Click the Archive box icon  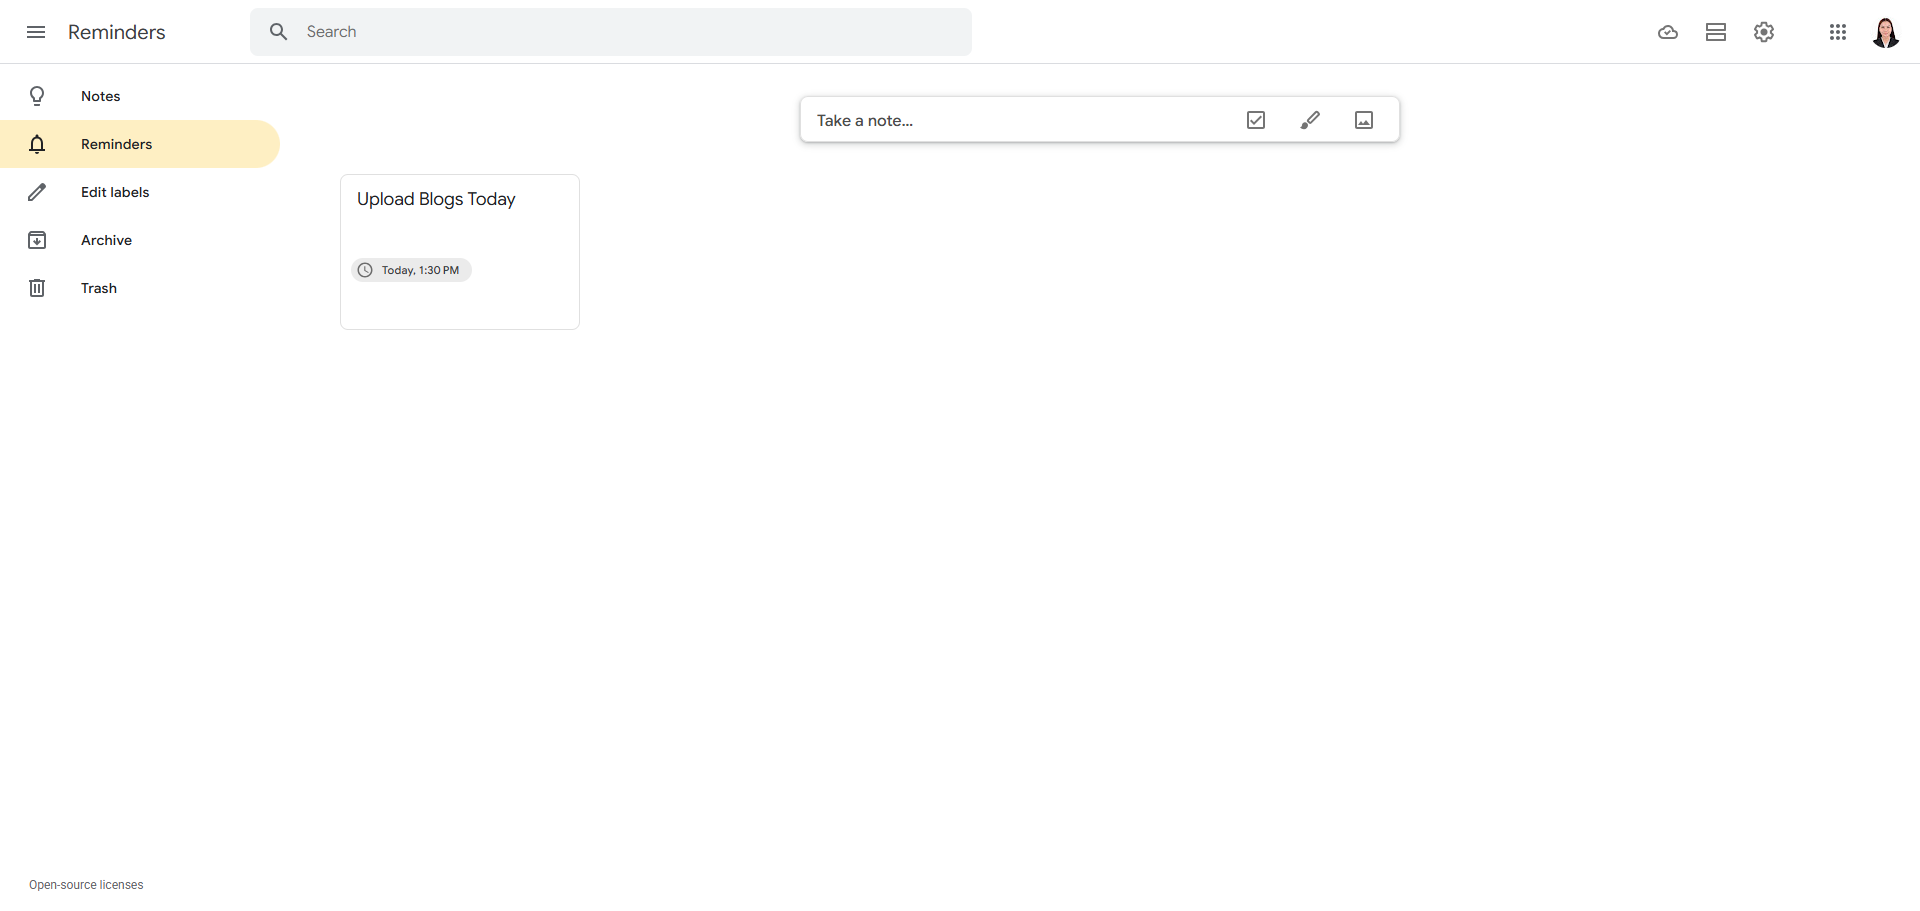37,240
